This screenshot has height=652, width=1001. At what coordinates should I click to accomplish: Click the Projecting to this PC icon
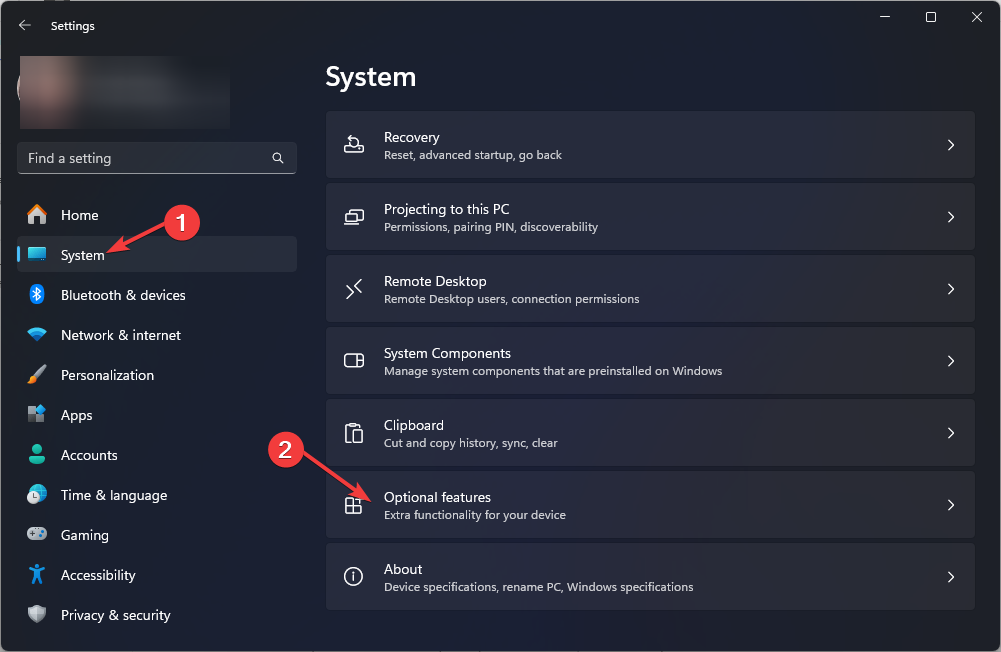pyautogui.click(x=354, y=217)
